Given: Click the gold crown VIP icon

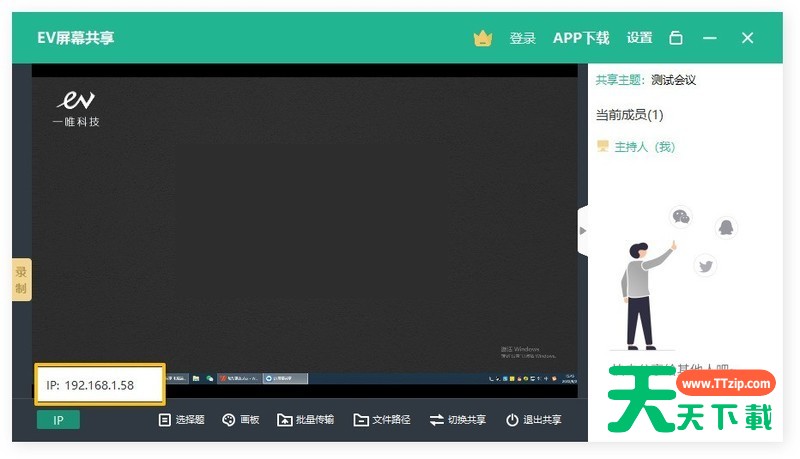Looking at the screenshot, I should click(483, 38).
